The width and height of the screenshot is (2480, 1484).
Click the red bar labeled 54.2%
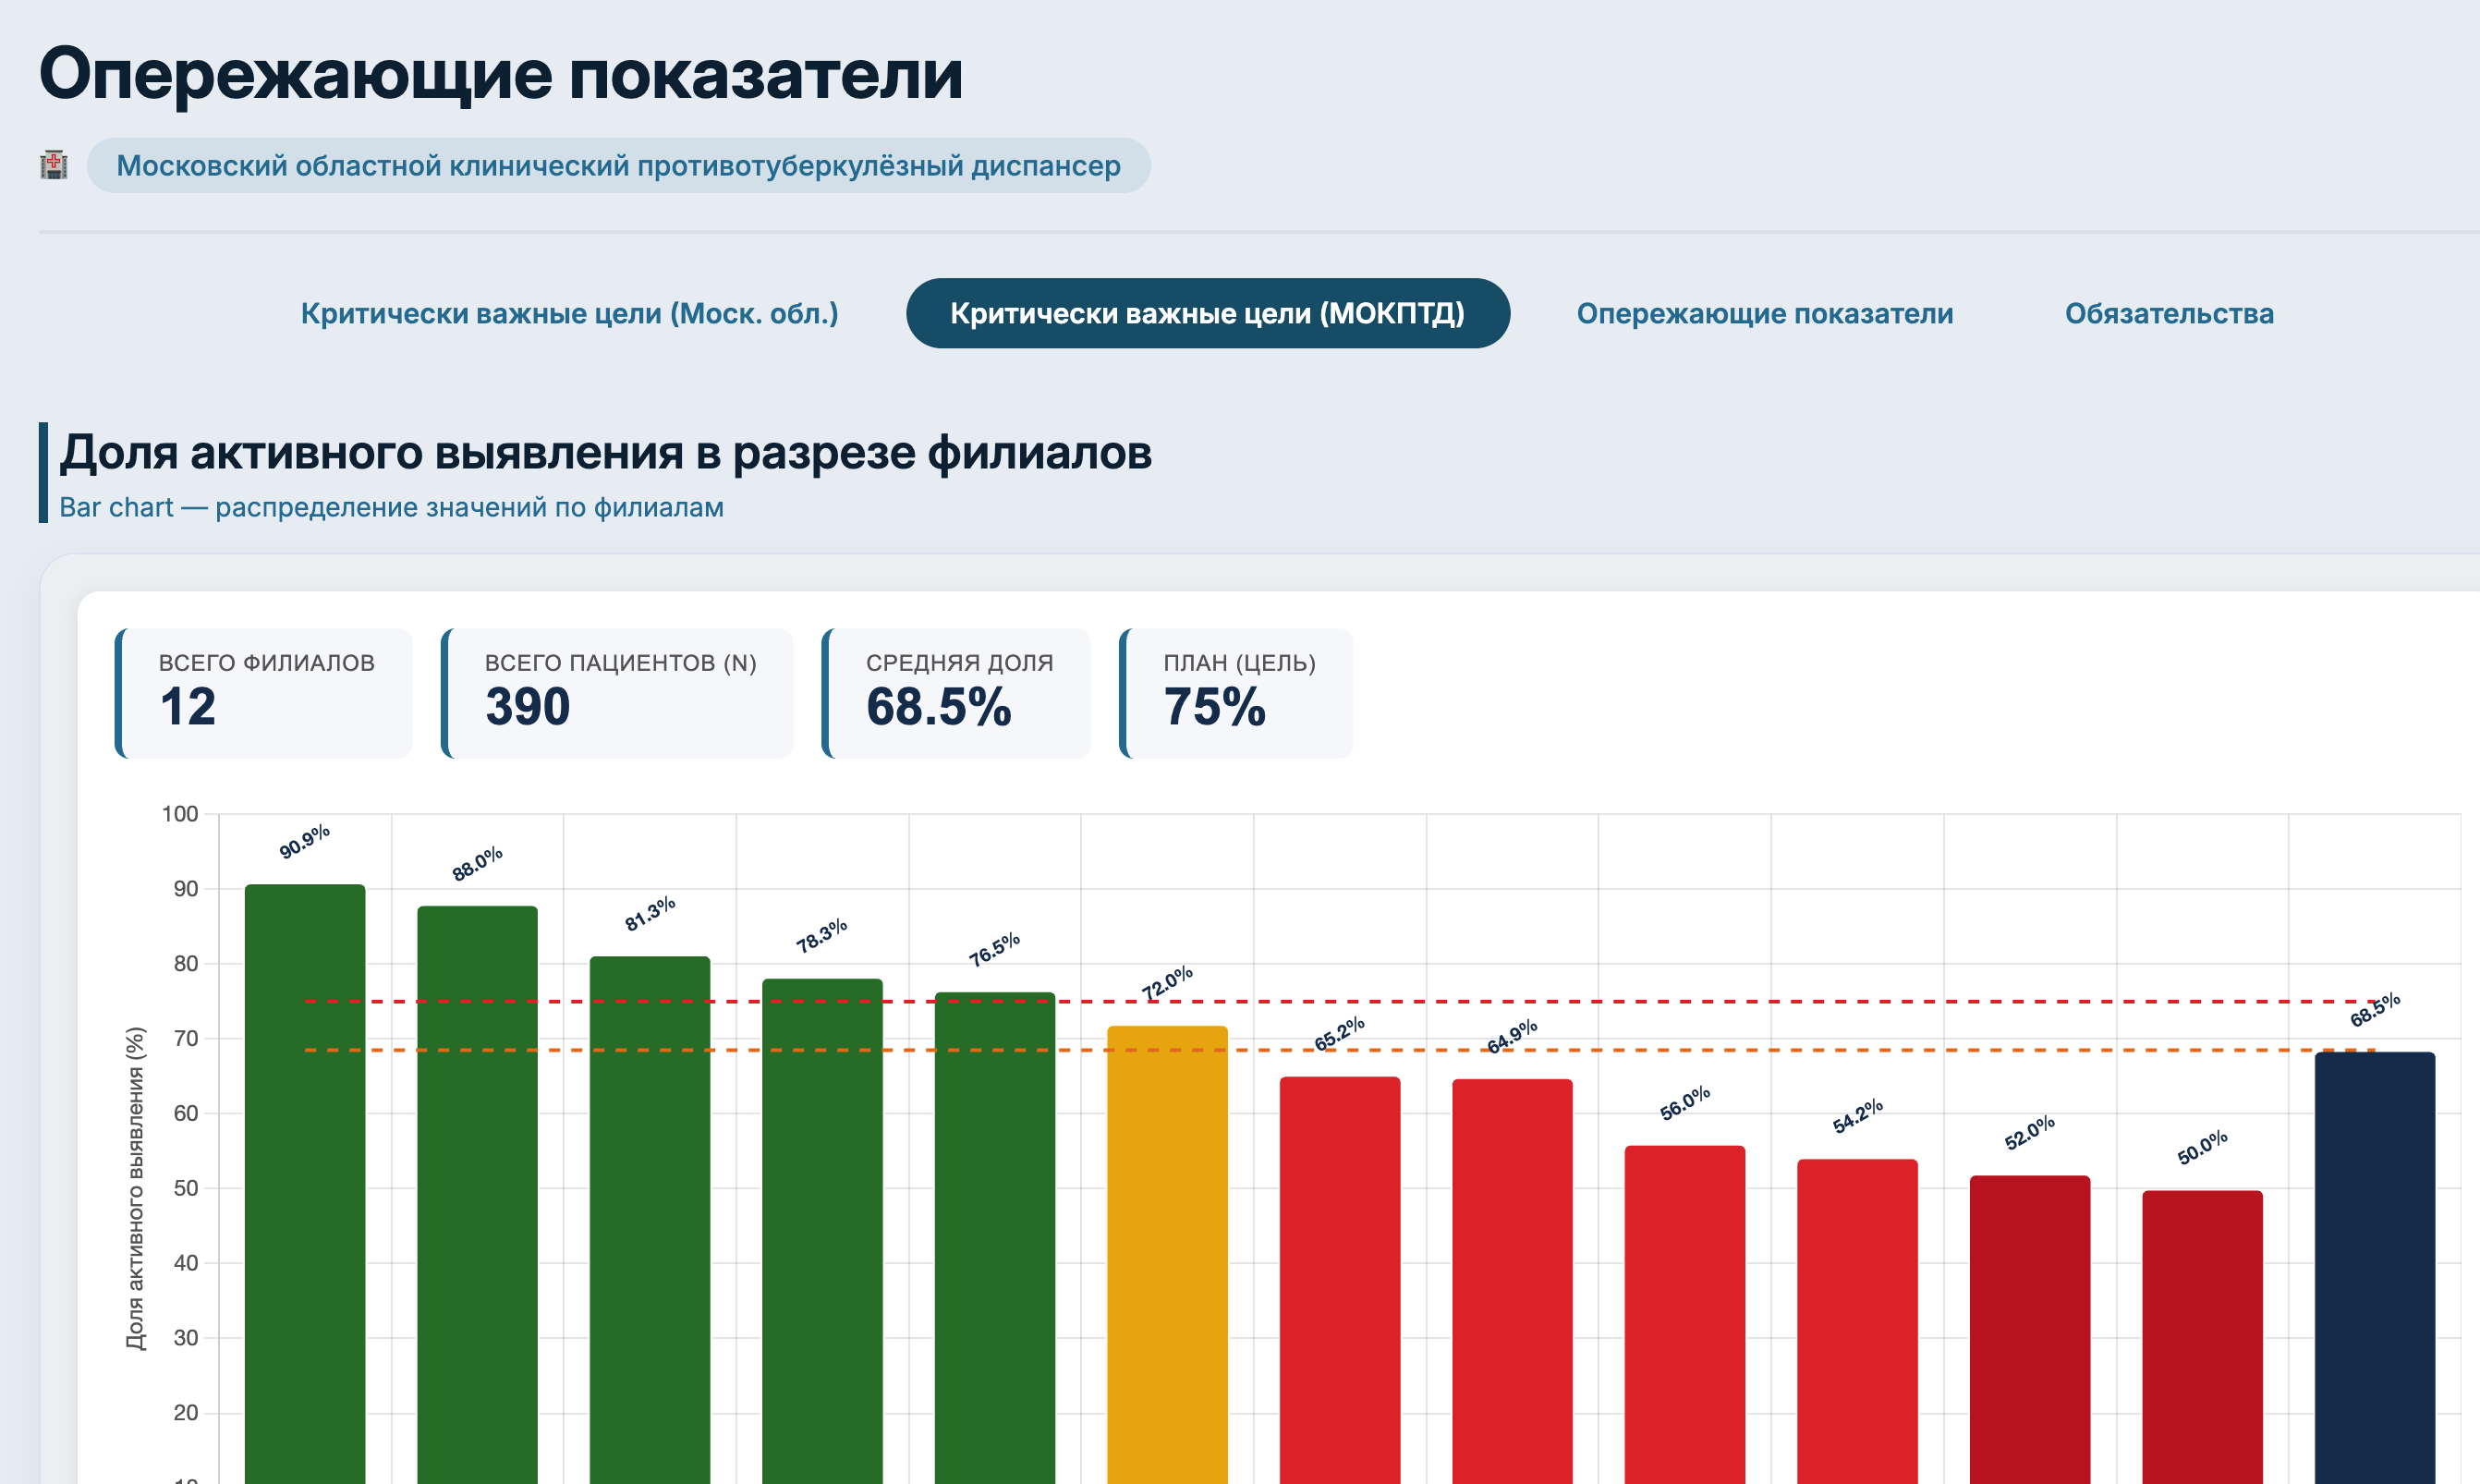click(1858, 1321)
